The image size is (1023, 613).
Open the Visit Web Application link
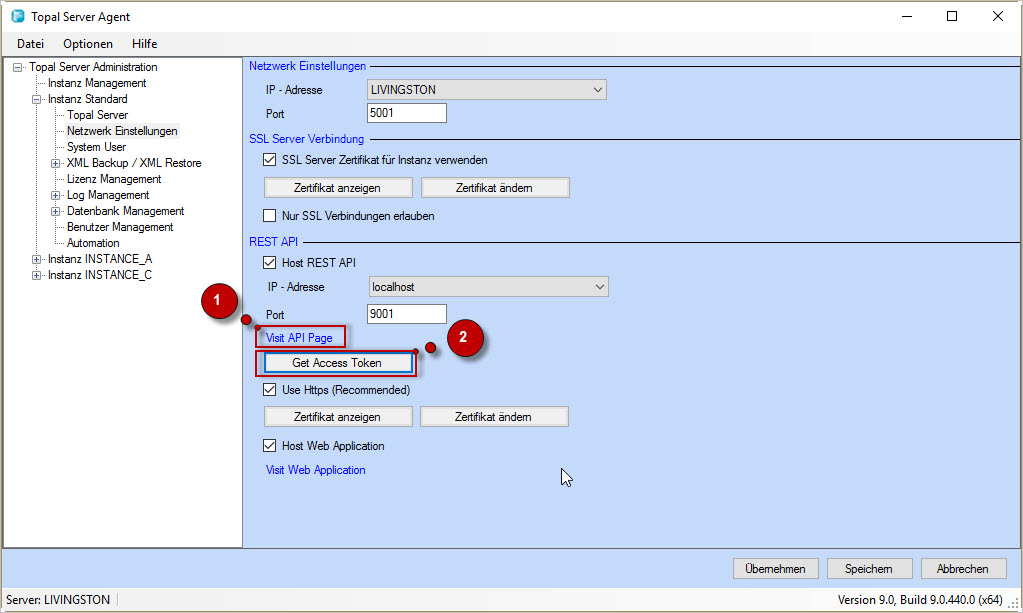pos(315,470)
